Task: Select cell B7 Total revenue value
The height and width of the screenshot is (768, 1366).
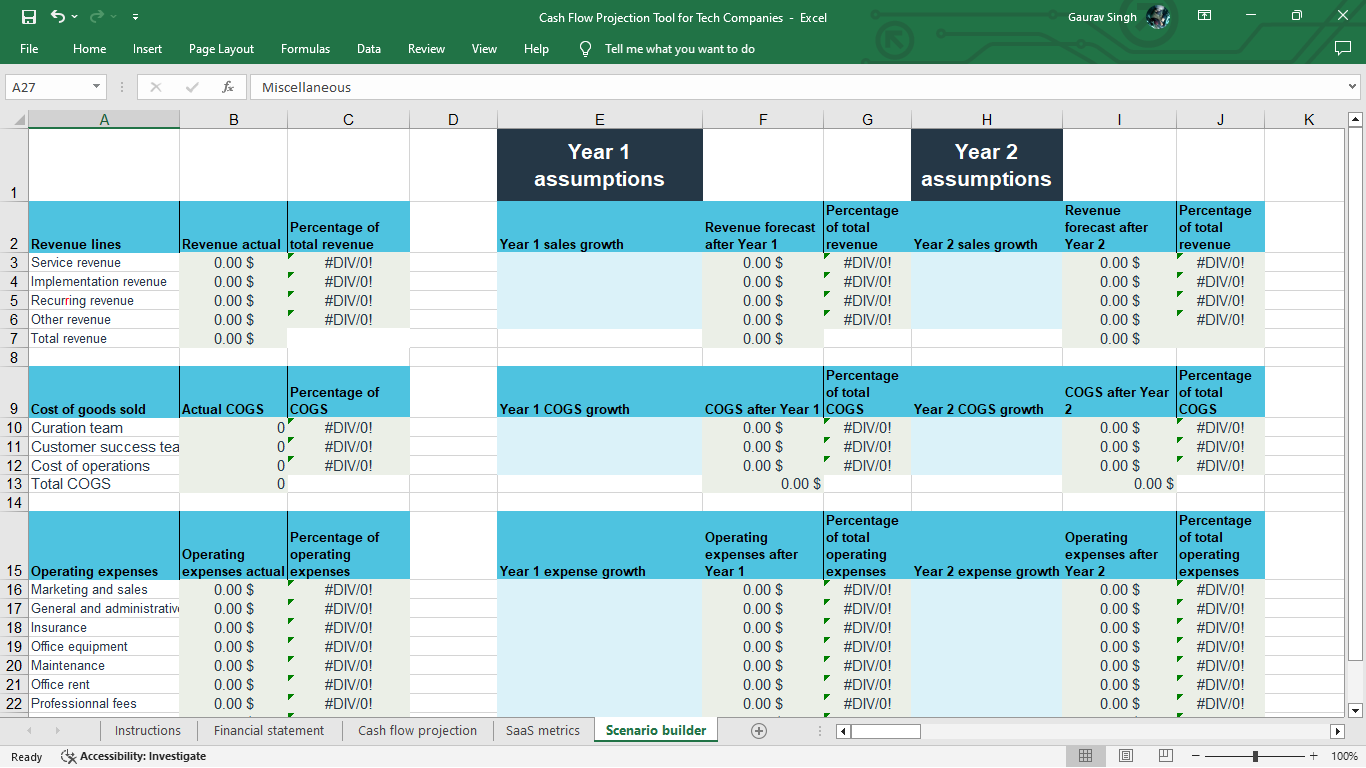Action: pyautogui.click(x=233, y=338)
